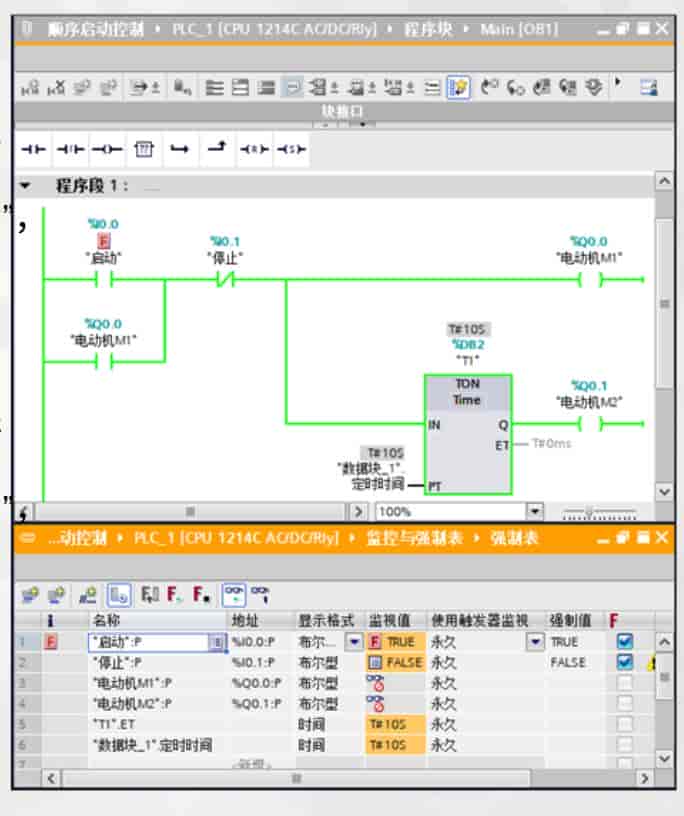Click the 地址 column header
Screen dimensions: 684x816
click(x=262, y=620)
